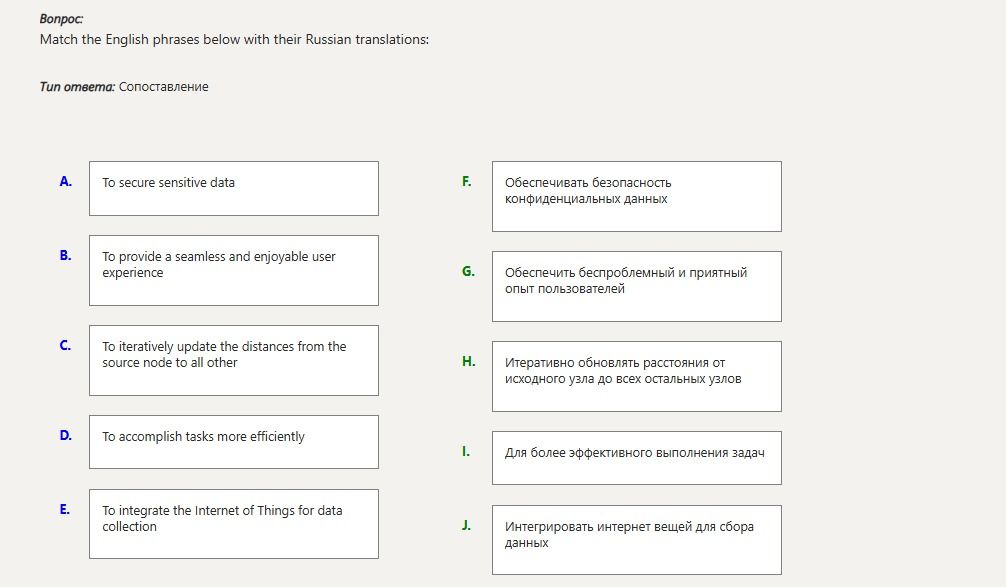
Task: Click the green letter H label
Action: tap(468, 361)
